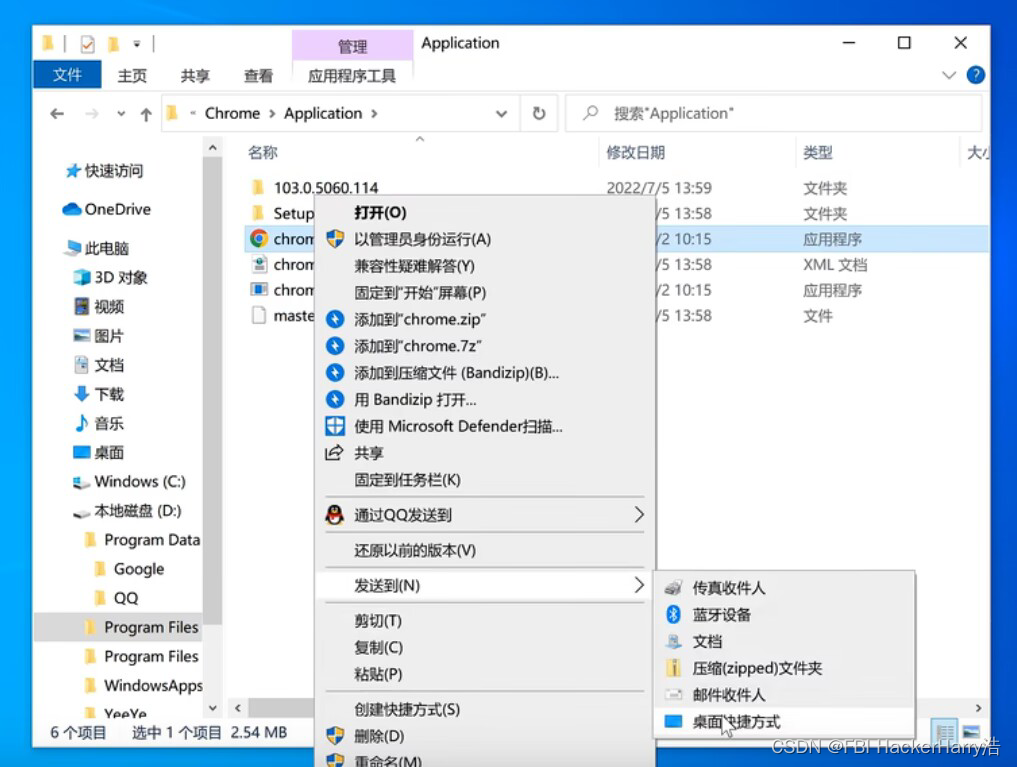Open 音乐 folder in sidebar
The height and width of the screenshot is (767, 1017).
coord(99,423)
